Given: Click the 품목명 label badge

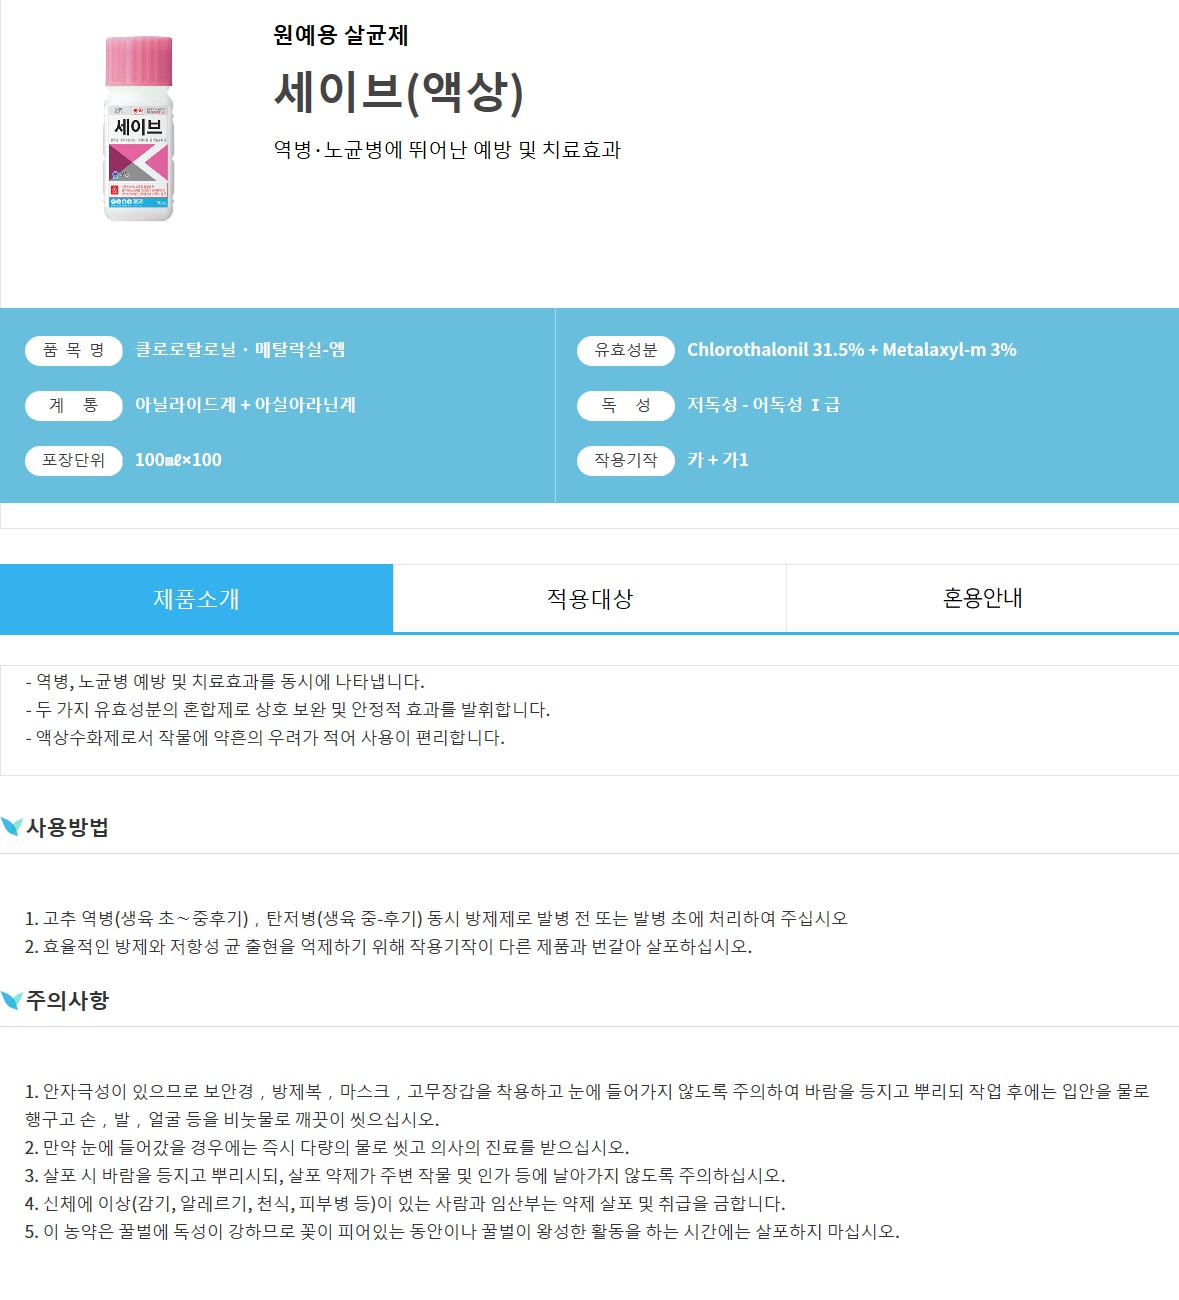Looking at the screenshot, I should coord(73,350).
